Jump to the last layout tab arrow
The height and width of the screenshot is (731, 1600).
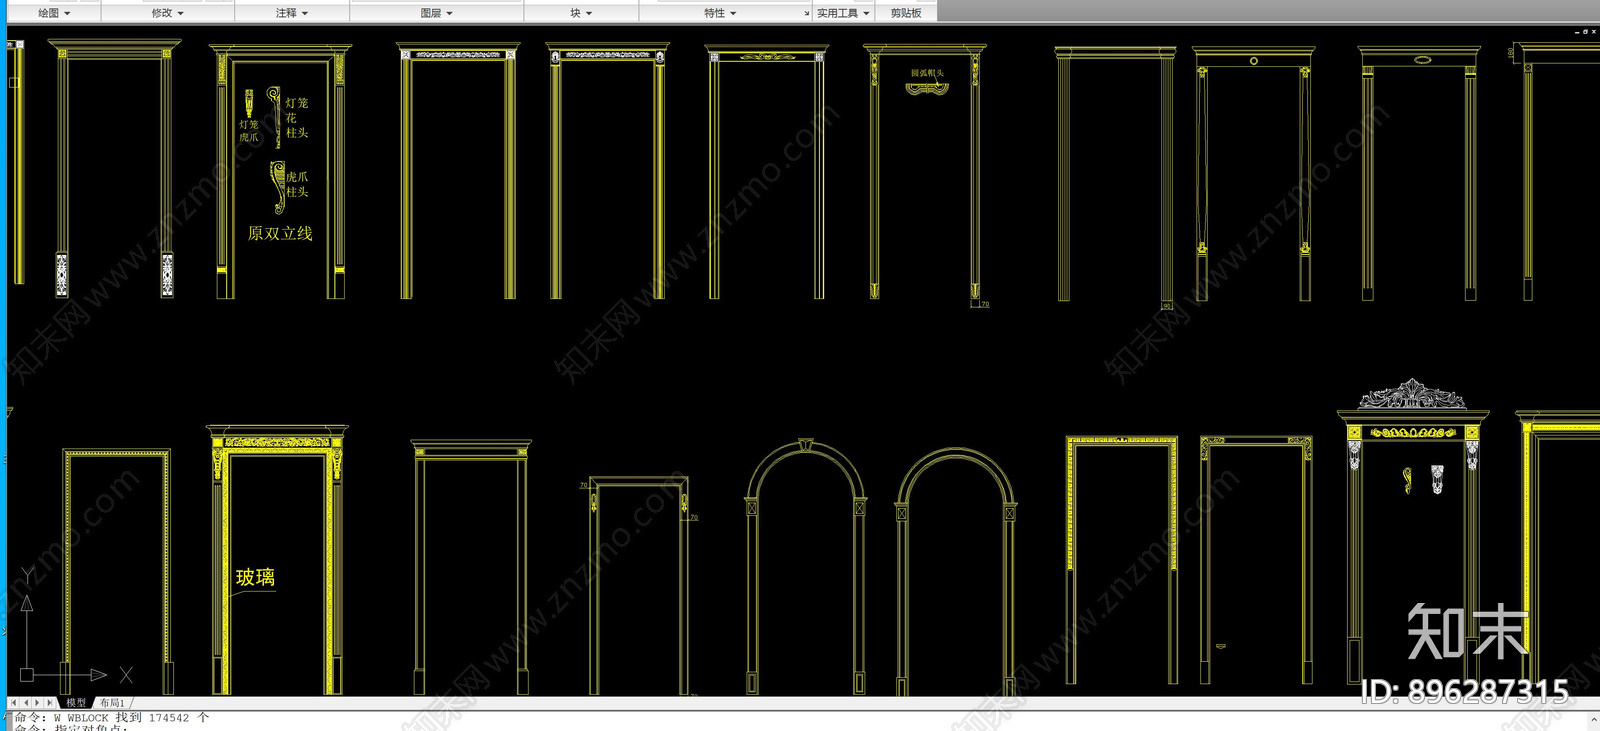(49, 703)
